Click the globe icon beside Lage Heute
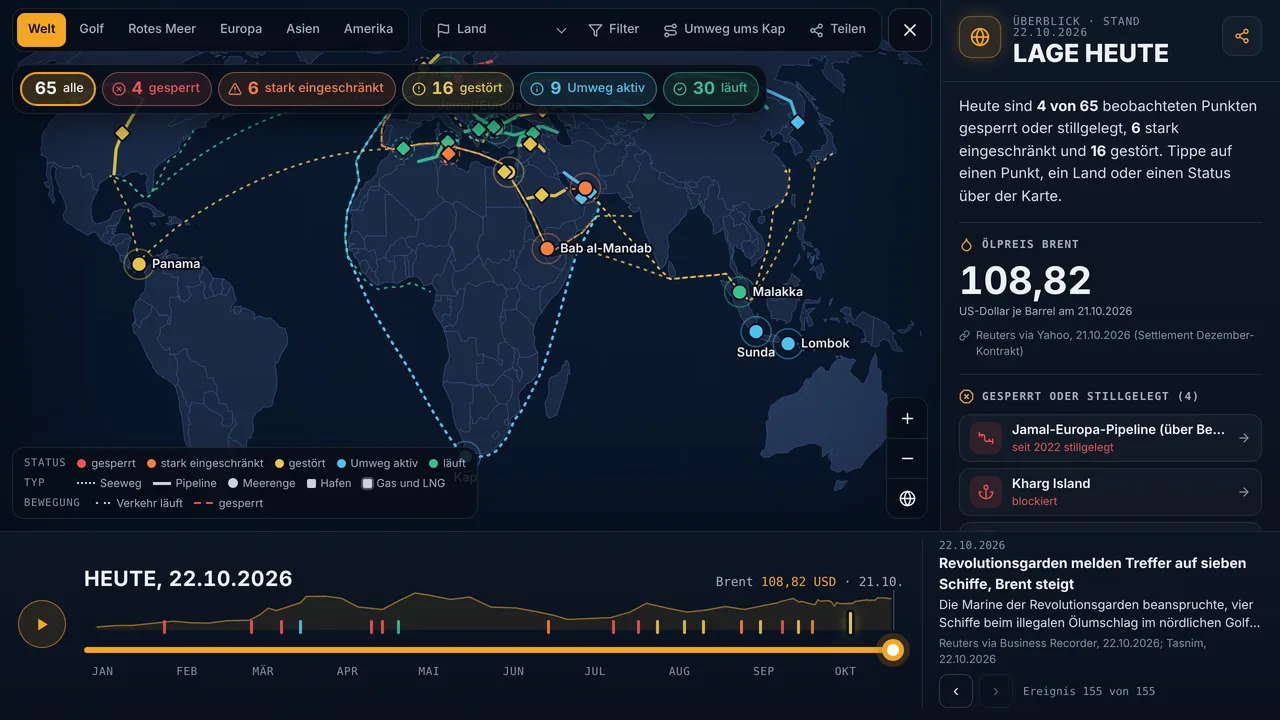 979,37
